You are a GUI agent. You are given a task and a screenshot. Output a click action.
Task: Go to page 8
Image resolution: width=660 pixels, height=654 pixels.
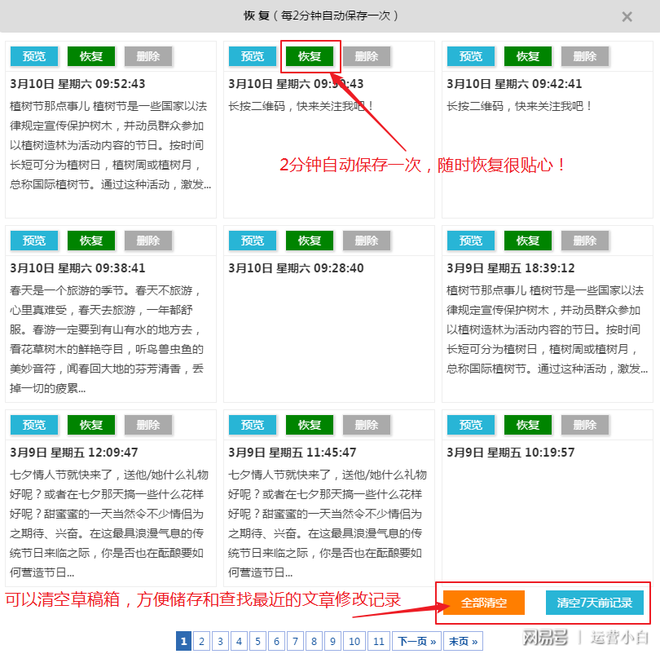[314, 641]
